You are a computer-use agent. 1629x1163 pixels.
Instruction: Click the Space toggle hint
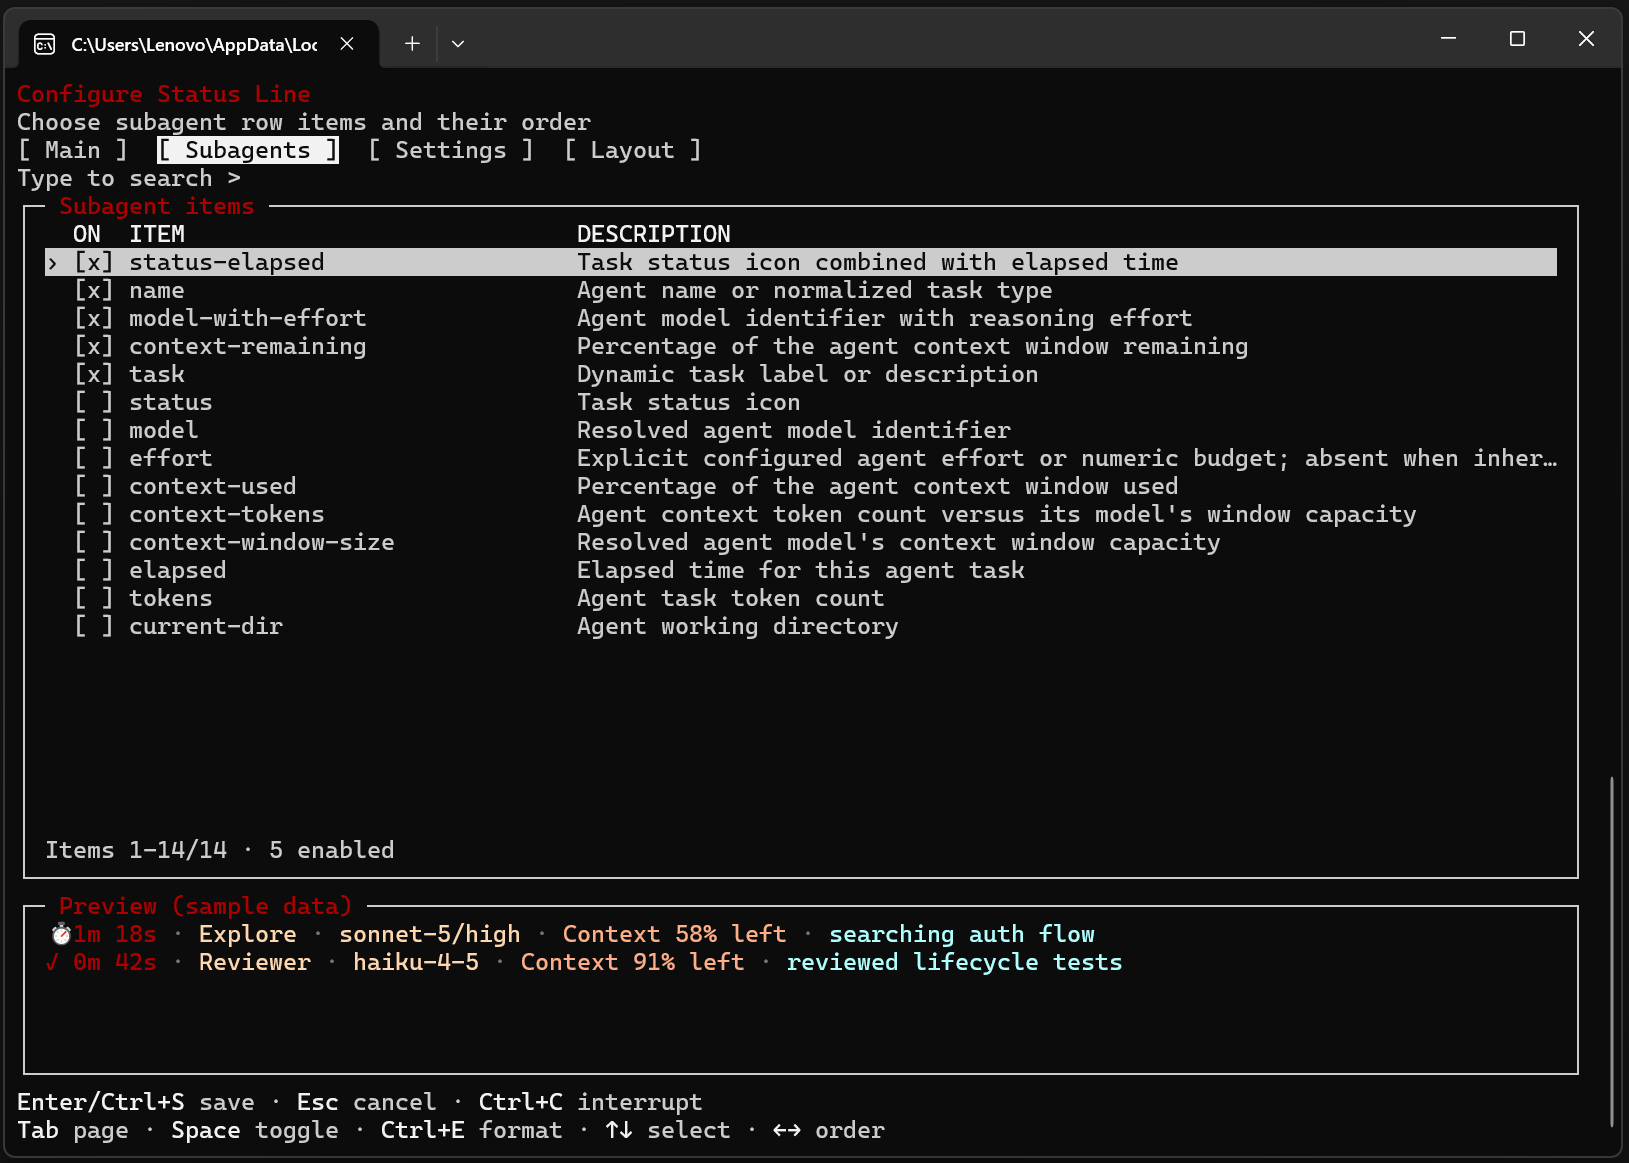[x=255, y=1130]
